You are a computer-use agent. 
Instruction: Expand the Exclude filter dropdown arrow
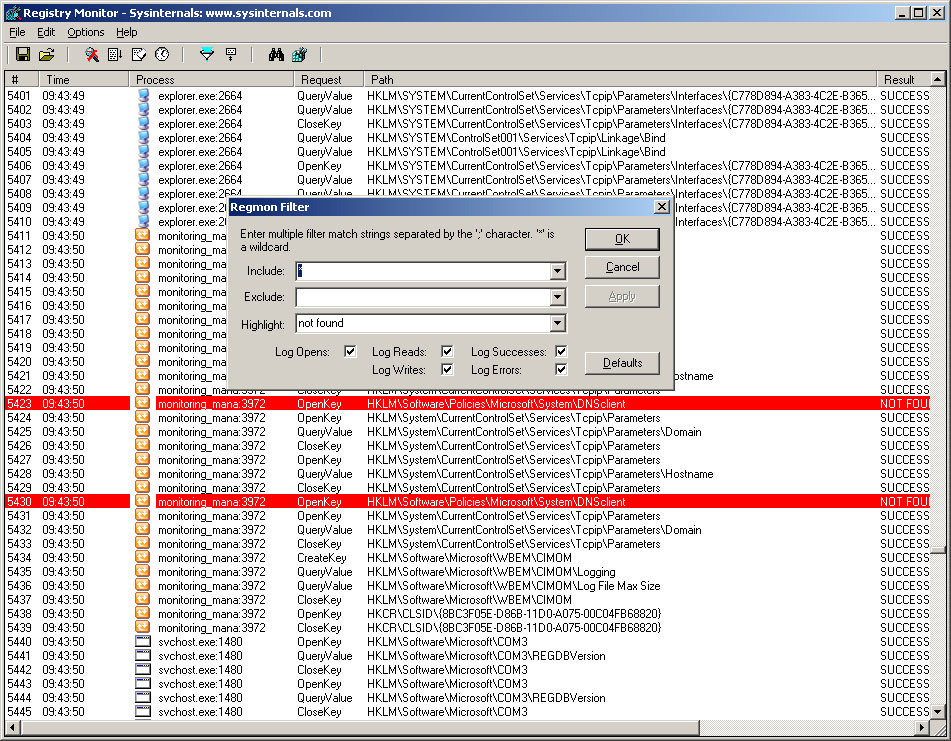[x=557, y=297]
